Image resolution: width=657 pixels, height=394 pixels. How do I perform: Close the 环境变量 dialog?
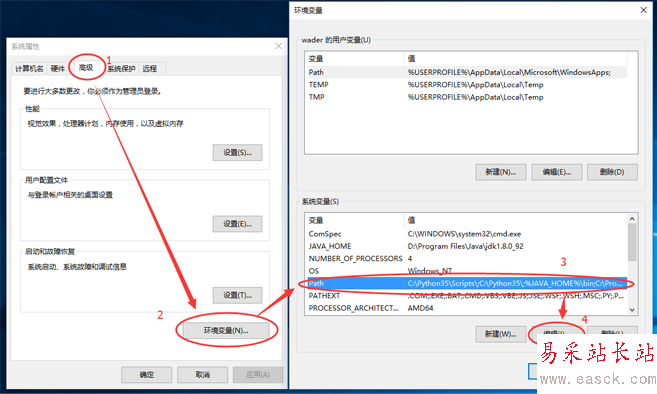tap(644, 10)
